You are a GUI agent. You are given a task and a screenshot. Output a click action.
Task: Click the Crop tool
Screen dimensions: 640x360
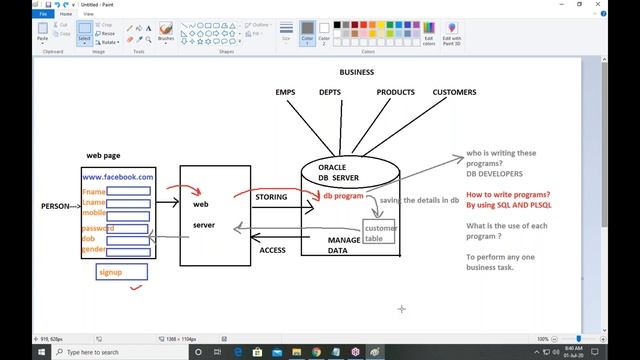point(104,25)
